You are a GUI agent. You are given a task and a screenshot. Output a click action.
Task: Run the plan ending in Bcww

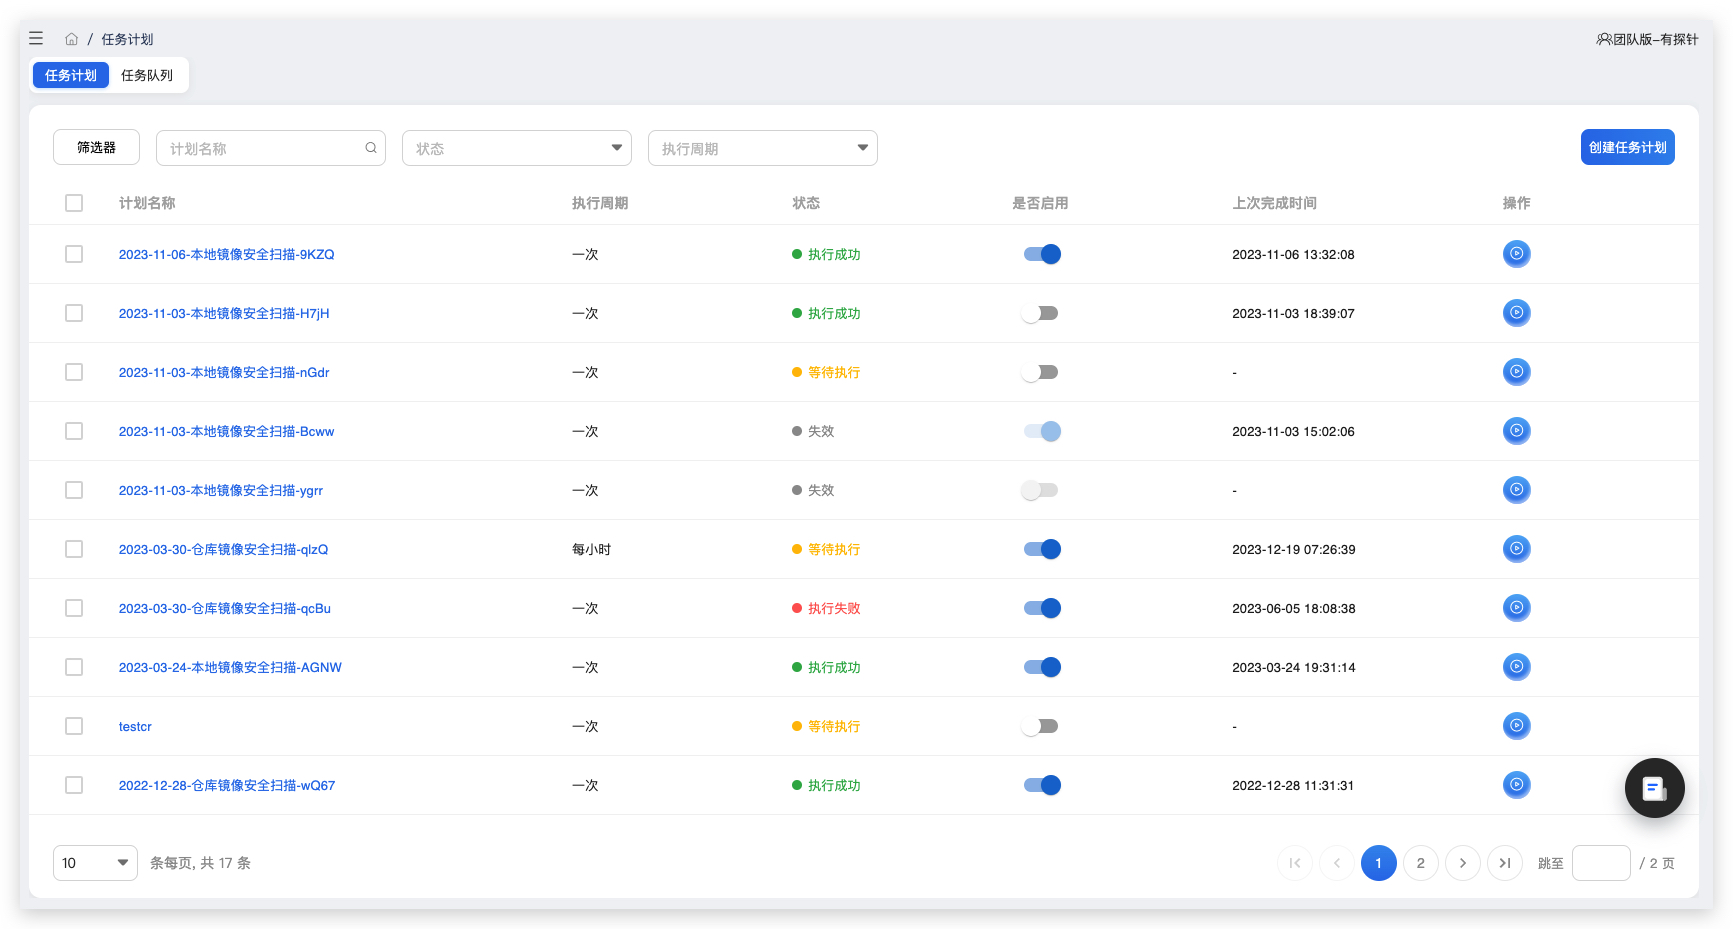point(1516,431)
